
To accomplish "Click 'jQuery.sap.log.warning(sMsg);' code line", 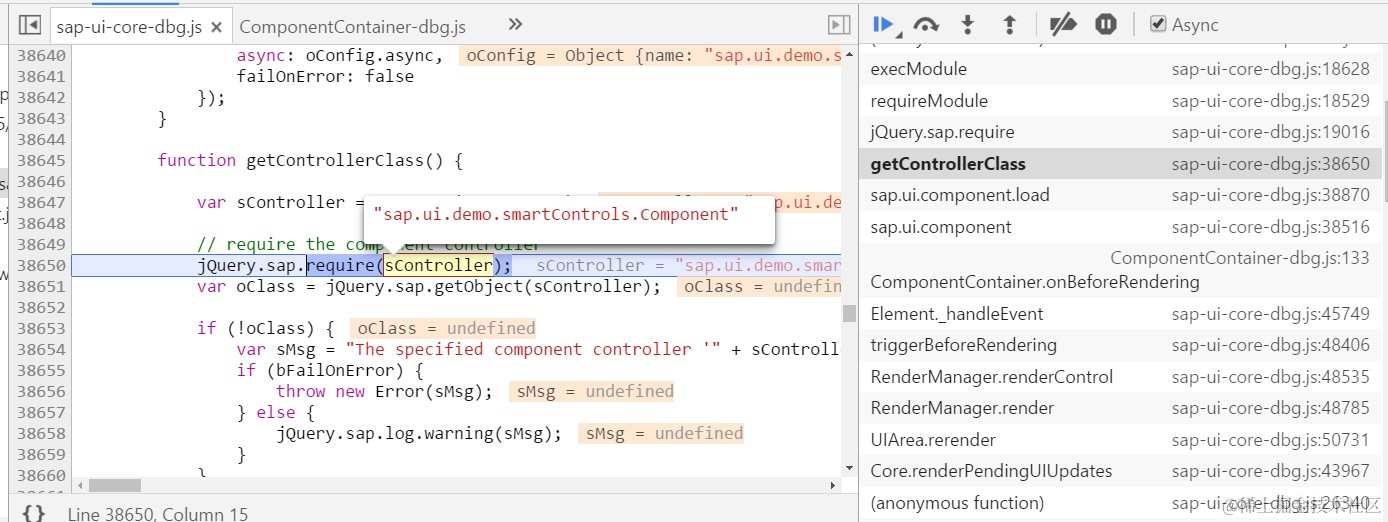I will (x=419, y=433).
